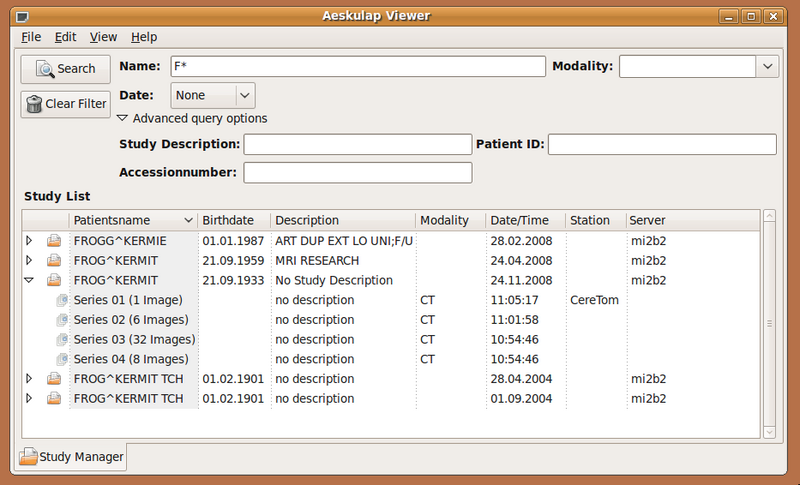
Task: Open the View menu
Action: [103, 37]
